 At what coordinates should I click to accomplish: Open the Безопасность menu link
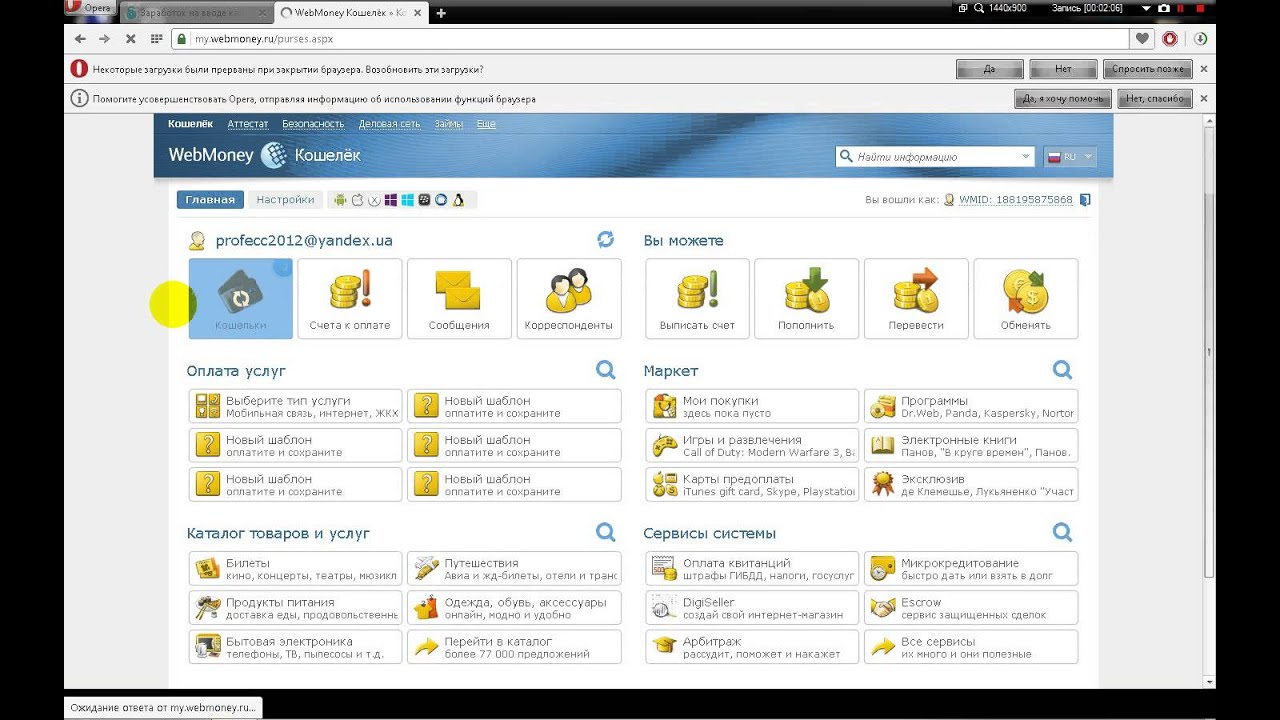313,124
